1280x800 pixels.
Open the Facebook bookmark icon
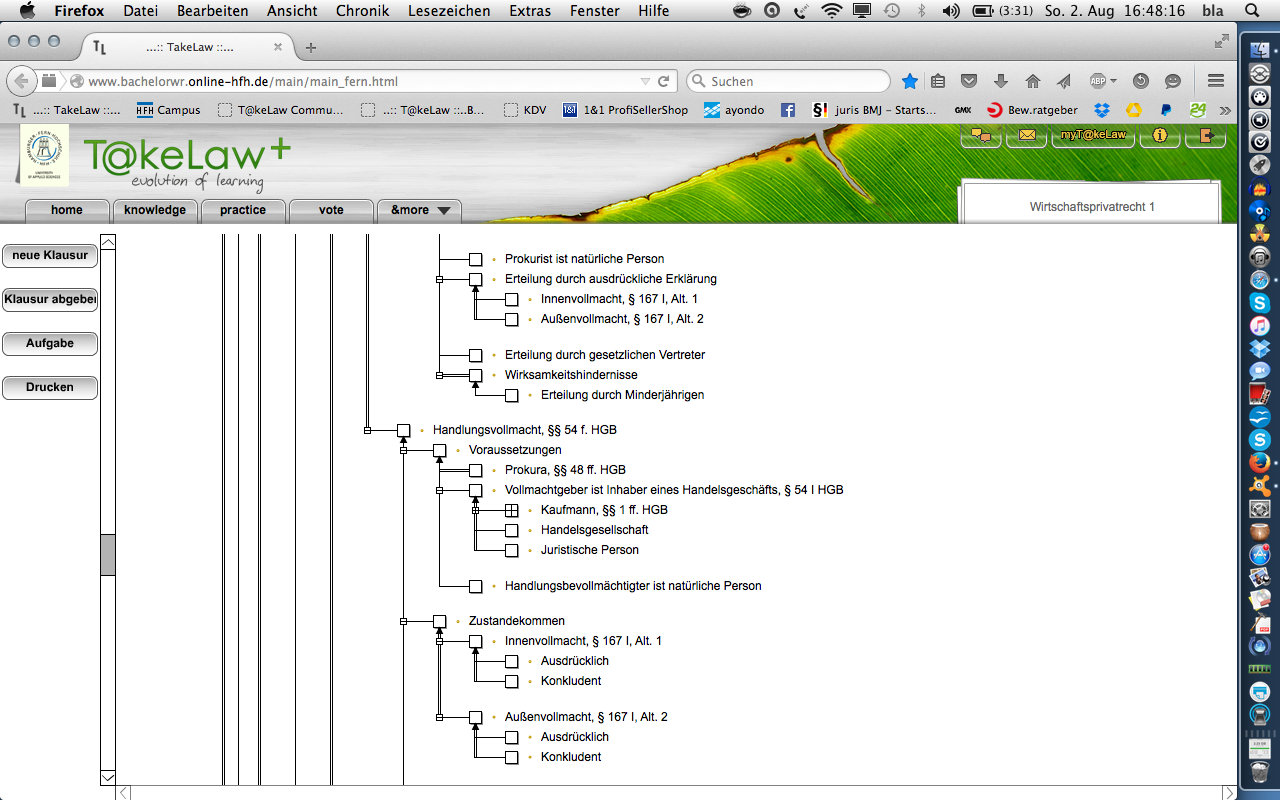[788, 110]
